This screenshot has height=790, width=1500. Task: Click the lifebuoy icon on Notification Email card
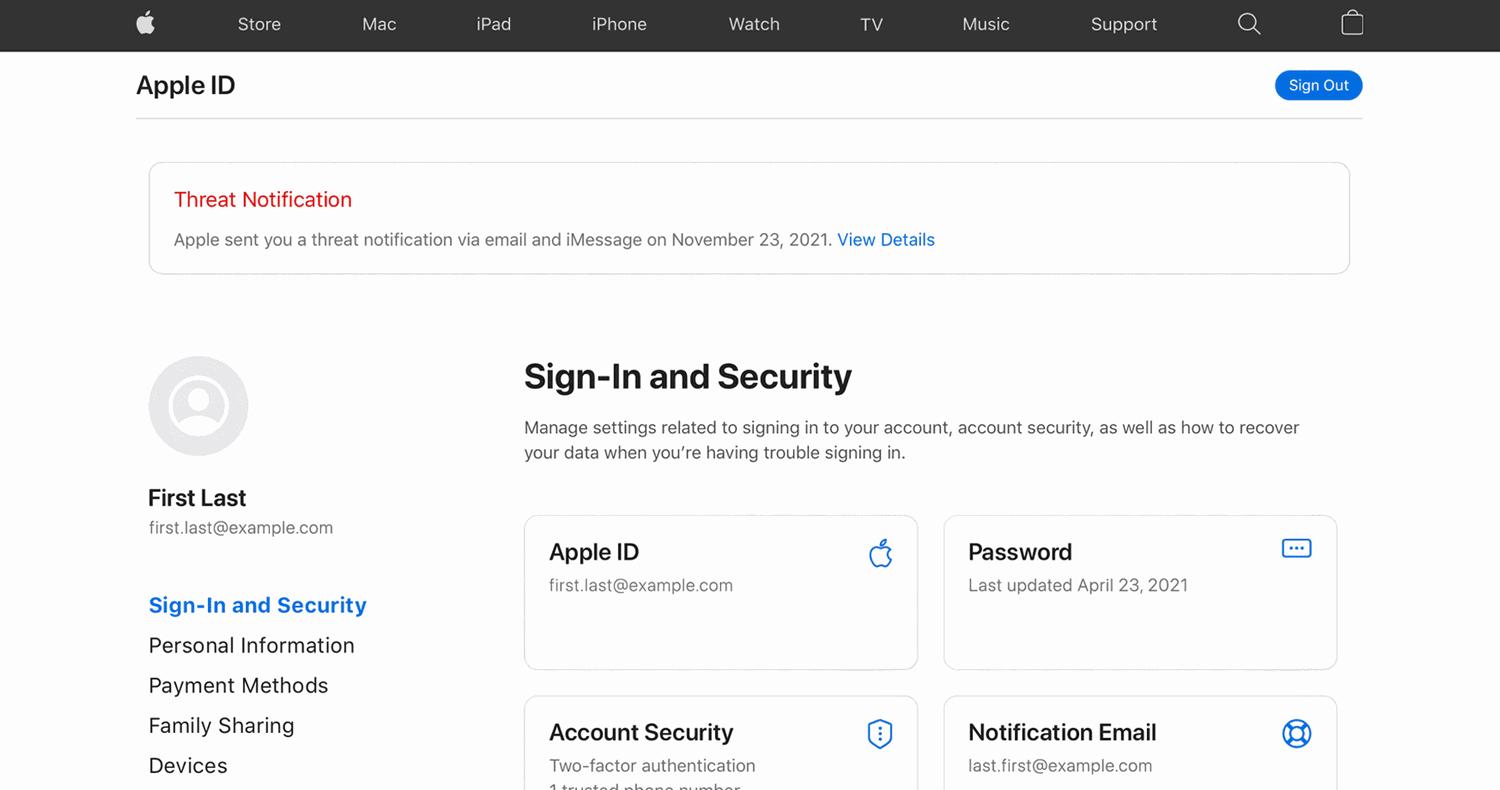pyautogui.click(x=1296, y=734)
